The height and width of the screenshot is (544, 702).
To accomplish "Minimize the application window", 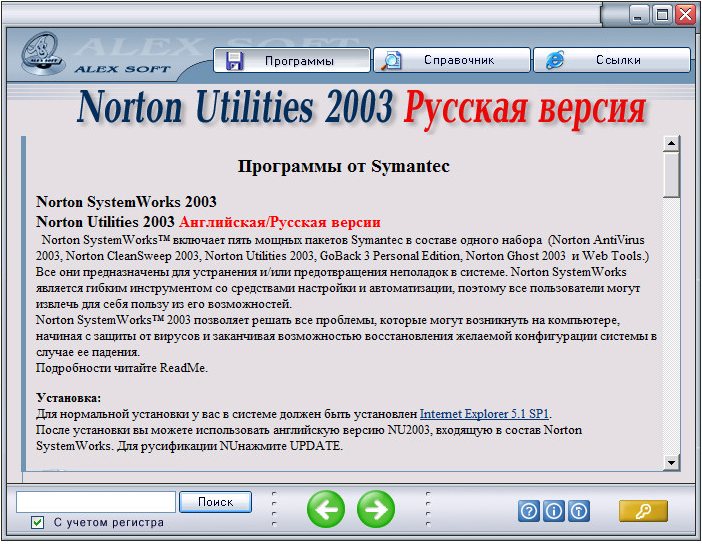I will 640,14.
